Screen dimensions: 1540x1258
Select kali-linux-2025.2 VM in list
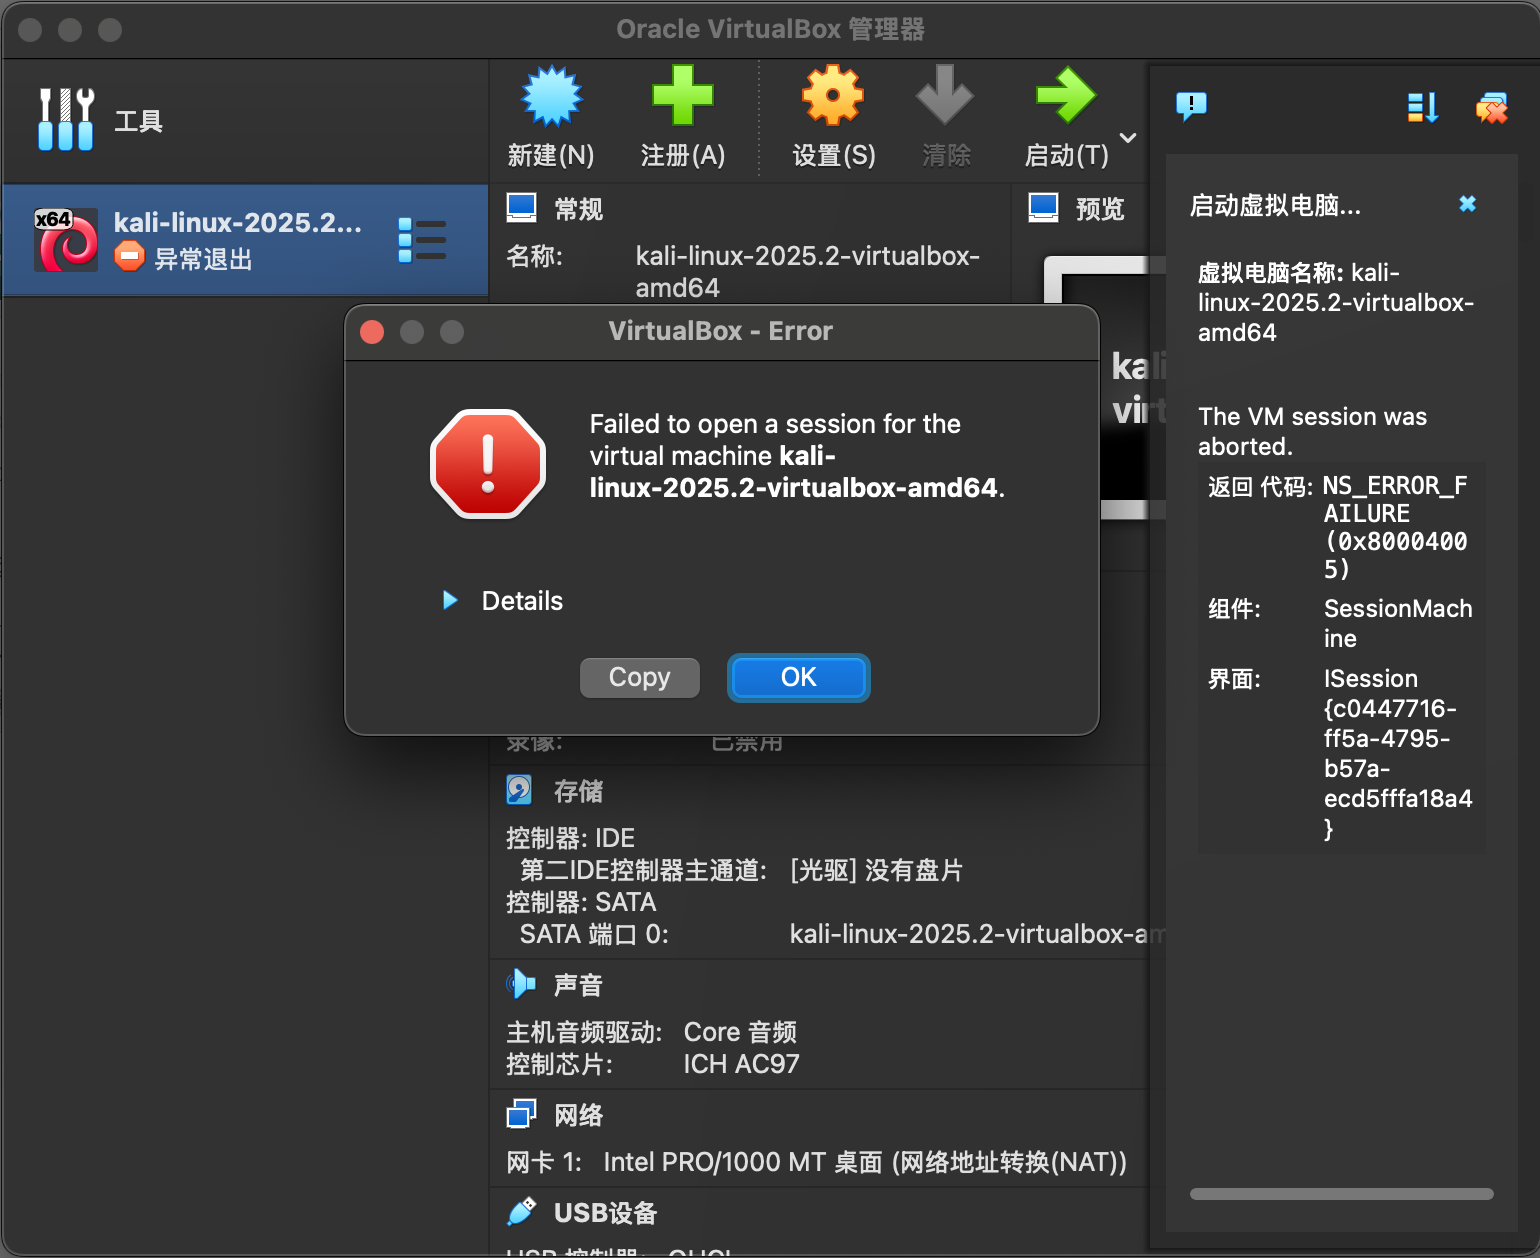click(x=245, y=240)
